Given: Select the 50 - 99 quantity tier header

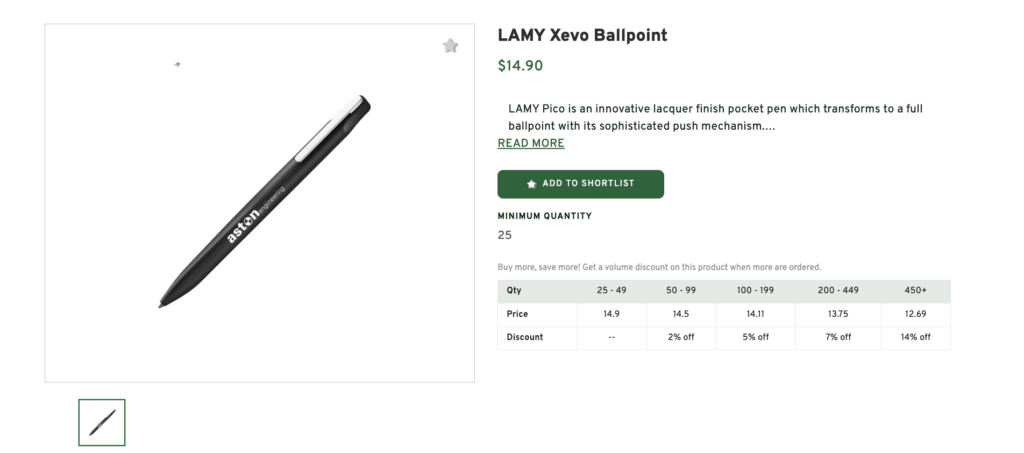Looking at the screenshot, I should pyautogui.click(x=680, y=290).
